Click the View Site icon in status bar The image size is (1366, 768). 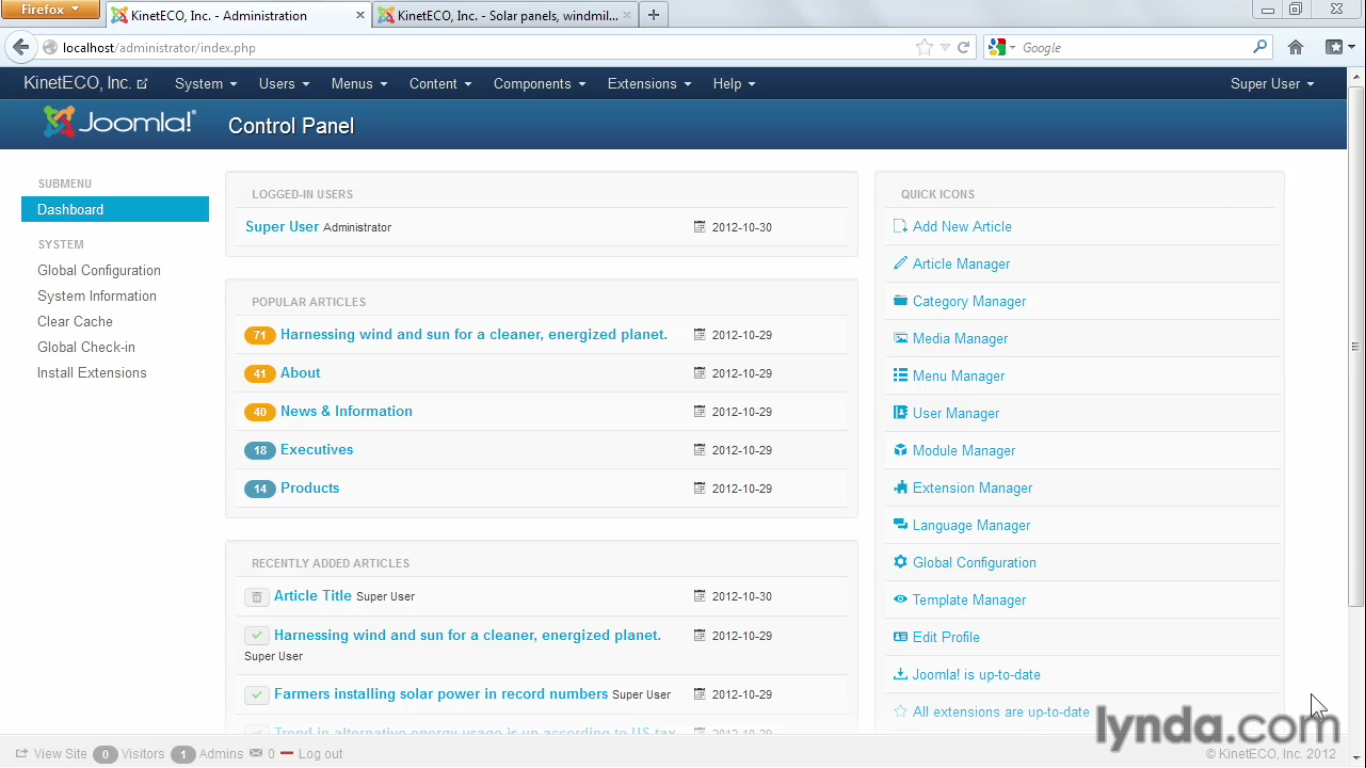[21, 754]
